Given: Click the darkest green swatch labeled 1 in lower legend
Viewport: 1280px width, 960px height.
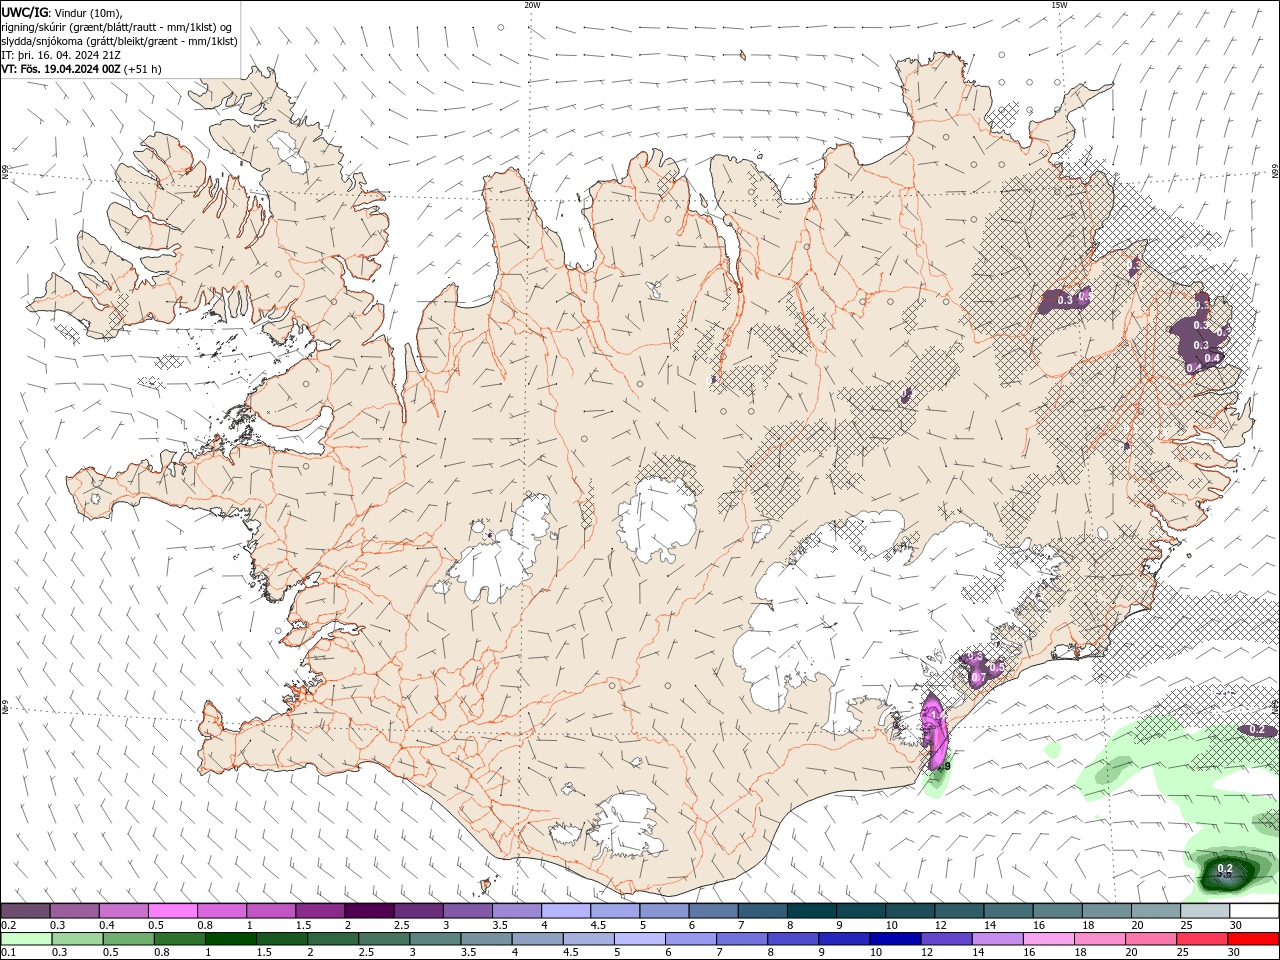Looking at the screenshot, I should point(231,939).
